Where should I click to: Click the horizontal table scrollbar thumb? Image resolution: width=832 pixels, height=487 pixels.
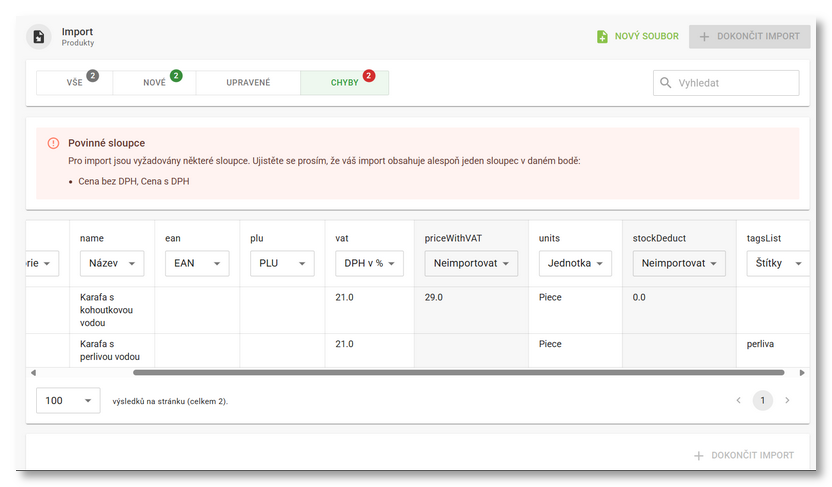pyautogui.click(x=458, y=373)
